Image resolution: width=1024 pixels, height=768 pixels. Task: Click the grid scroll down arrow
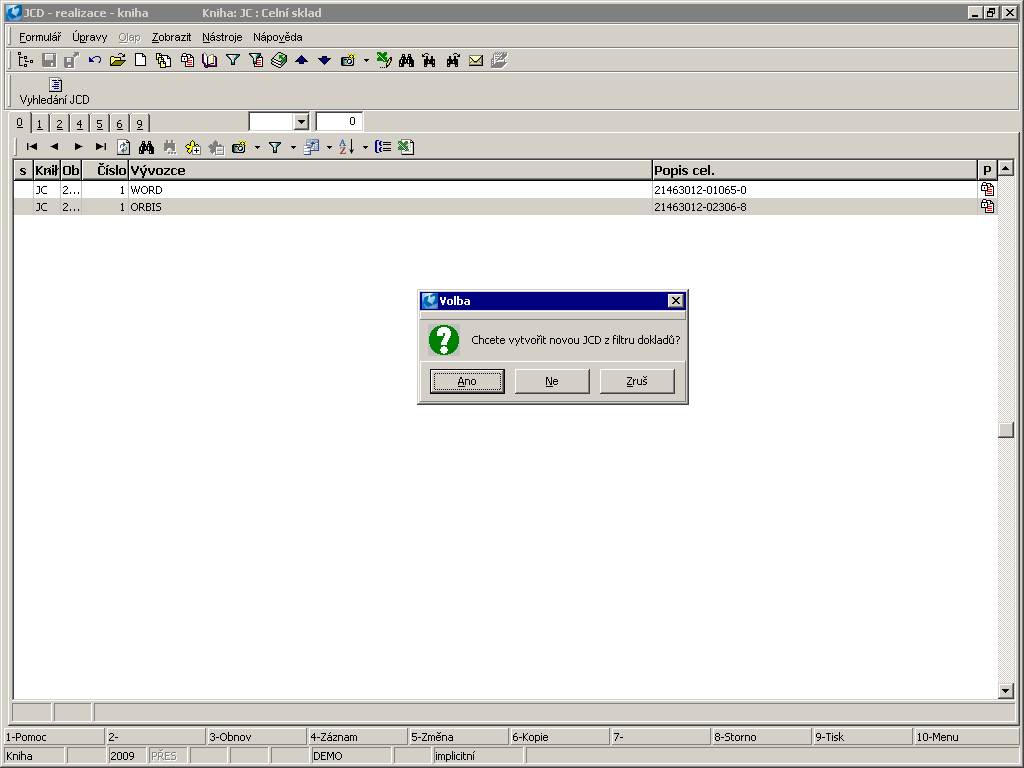click(1006, 690)
